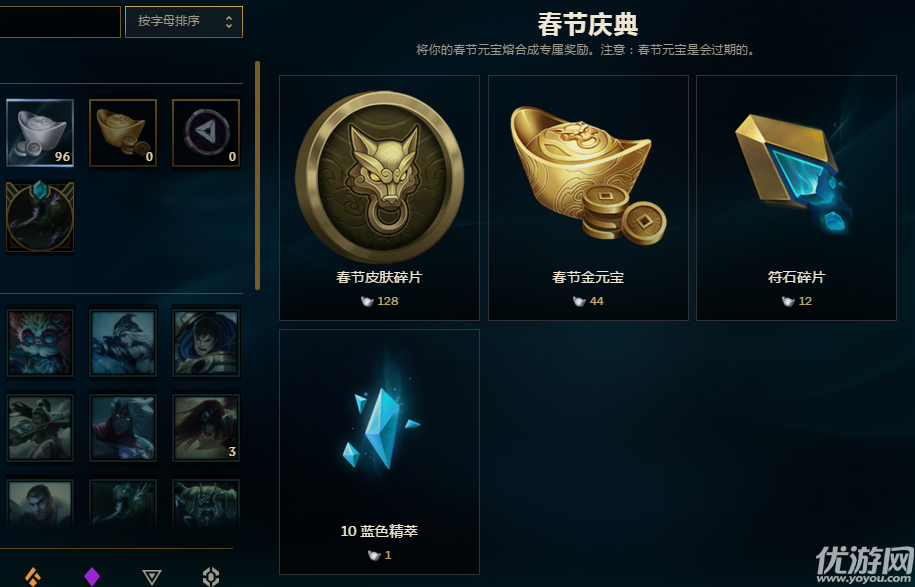Select the silver ingot token showing 96
Viewport: 915px width, 587px height.
[x=40, y=133]
